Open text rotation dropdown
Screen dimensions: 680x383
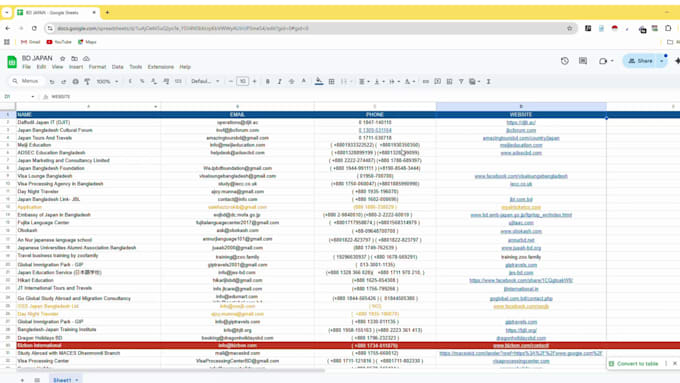(x=410, y=82)
